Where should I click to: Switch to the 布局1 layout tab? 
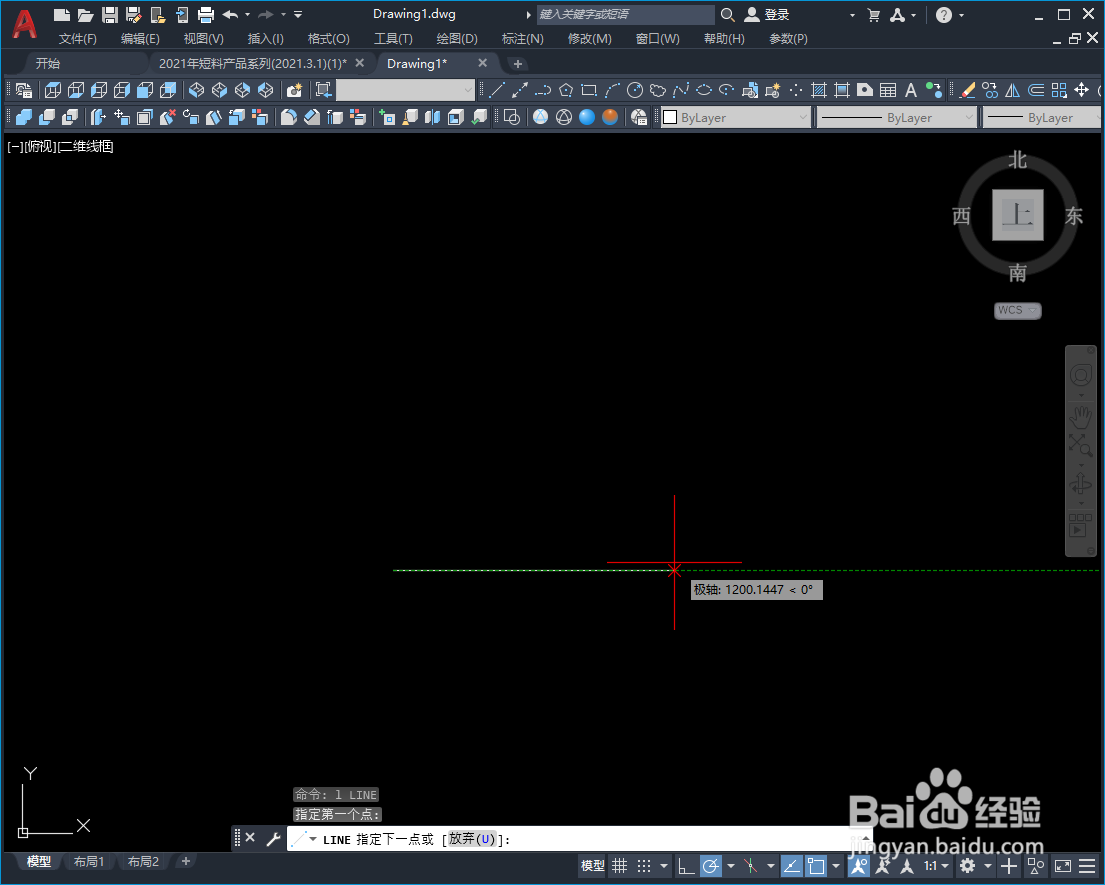tap(89, 862)
